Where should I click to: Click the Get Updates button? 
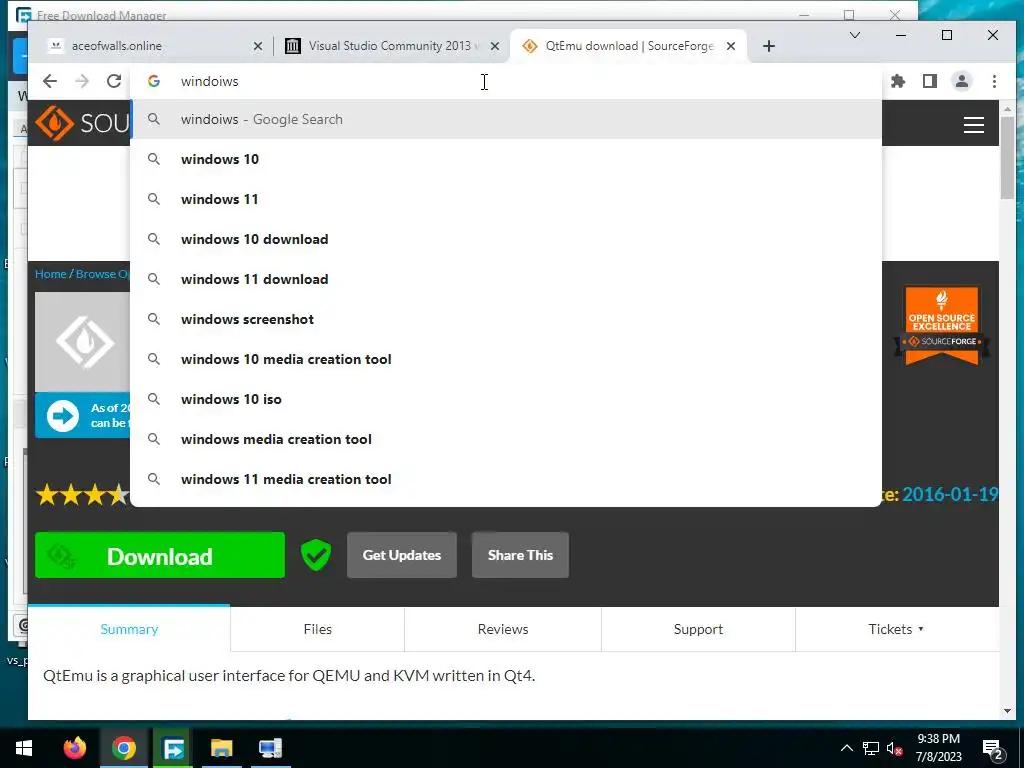coord(402,555)
